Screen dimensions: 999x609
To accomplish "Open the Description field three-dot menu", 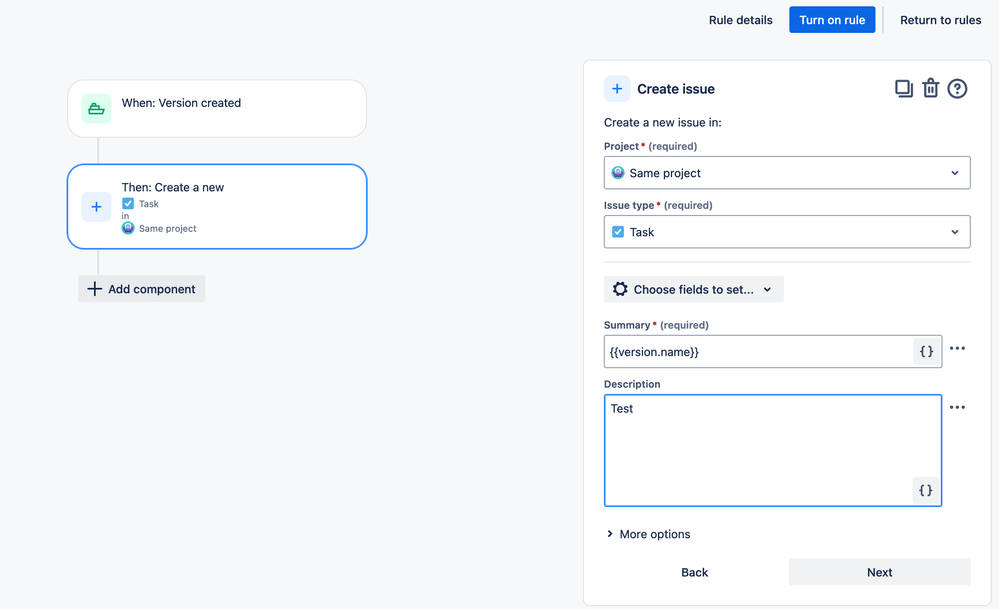I will 957,408.
